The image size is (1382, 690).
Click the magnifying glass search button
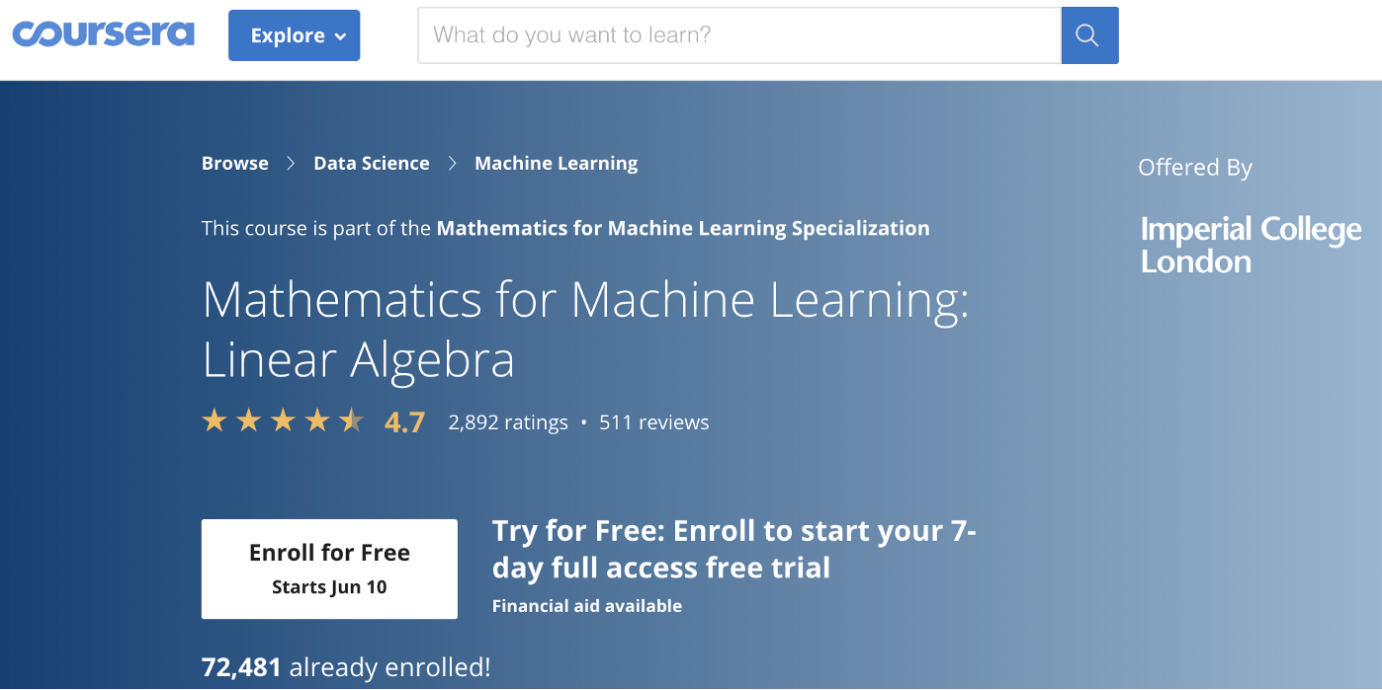coord(1089,36)
